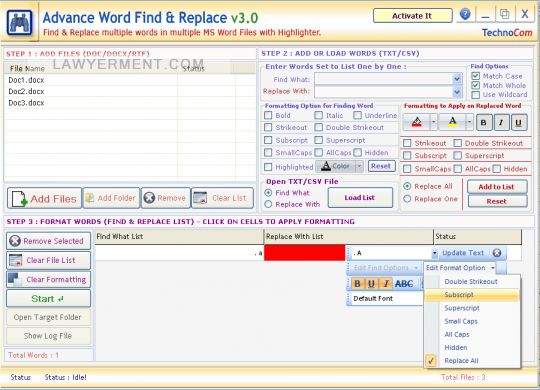The height and width of the screenshot is (390, 540).
Task: Click Clear List icon button
Action: click(222, 198)
